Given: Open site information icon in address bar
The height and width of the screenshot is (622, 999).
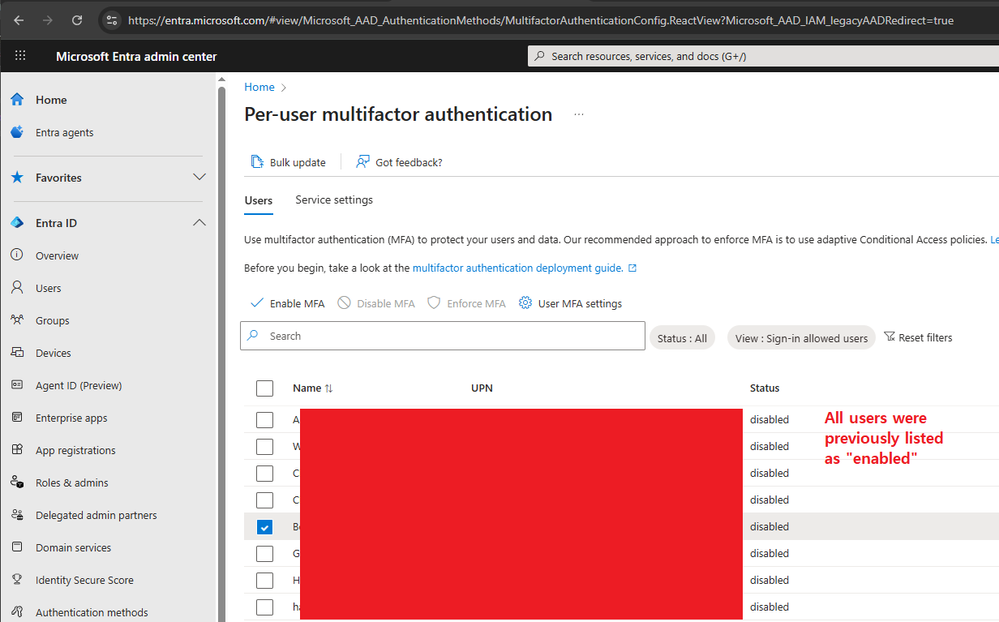Looking at the screenshot, I should click(x=111, y=20).
